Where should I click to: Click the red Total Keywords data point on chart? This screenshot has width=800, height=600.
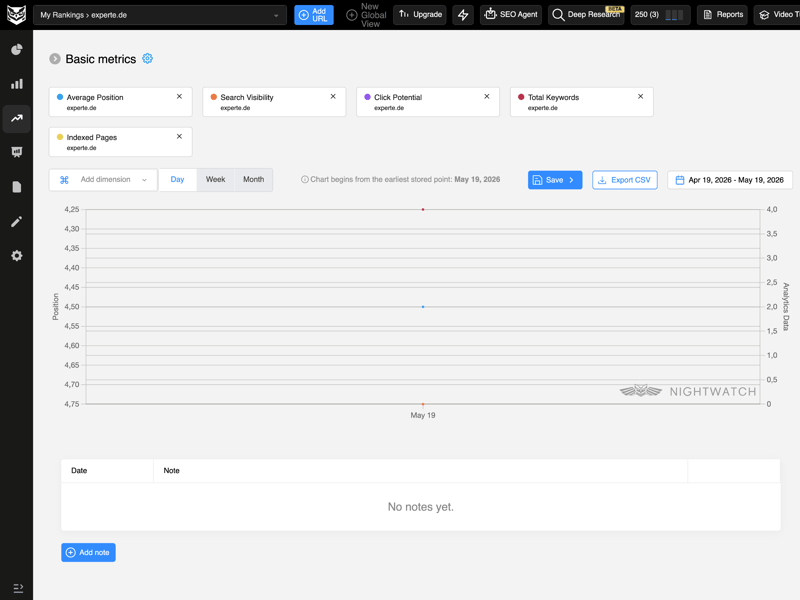point(423,210)
